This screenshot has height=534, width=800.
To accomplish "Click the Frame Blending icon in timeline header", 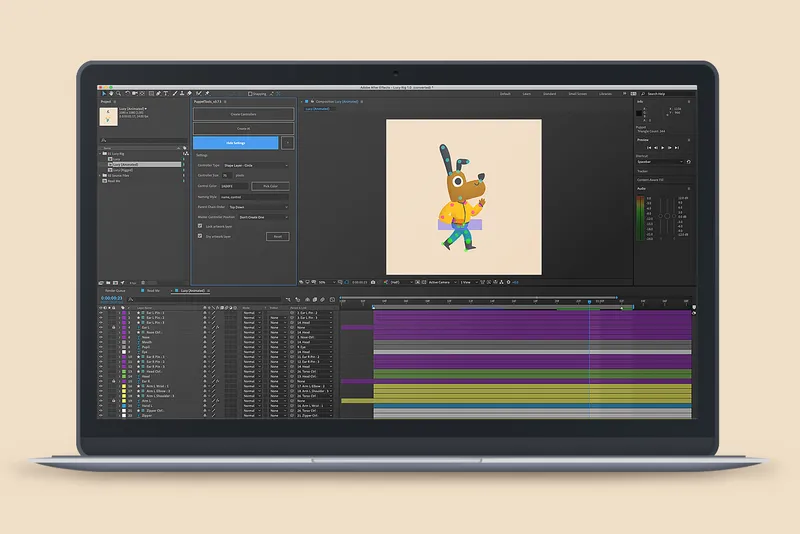I will 315,299.
